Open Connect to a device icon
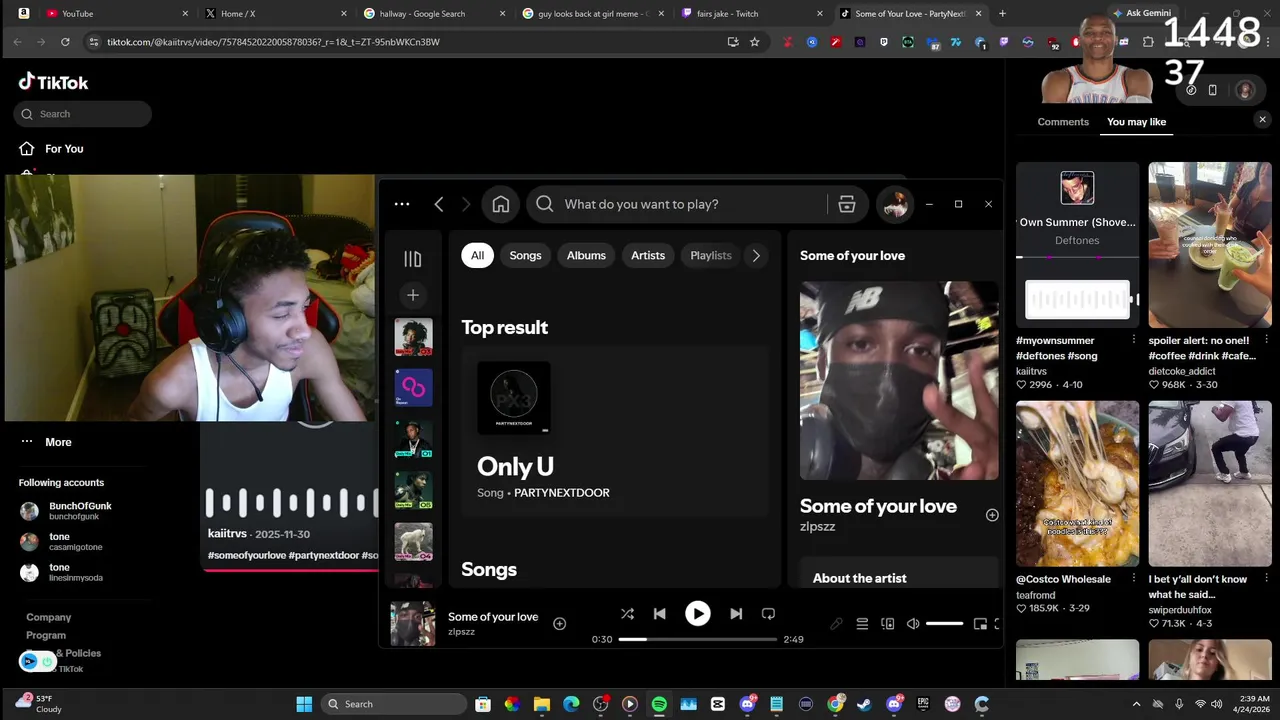Screen dimensions: 1280x720 tap(887, 624)
